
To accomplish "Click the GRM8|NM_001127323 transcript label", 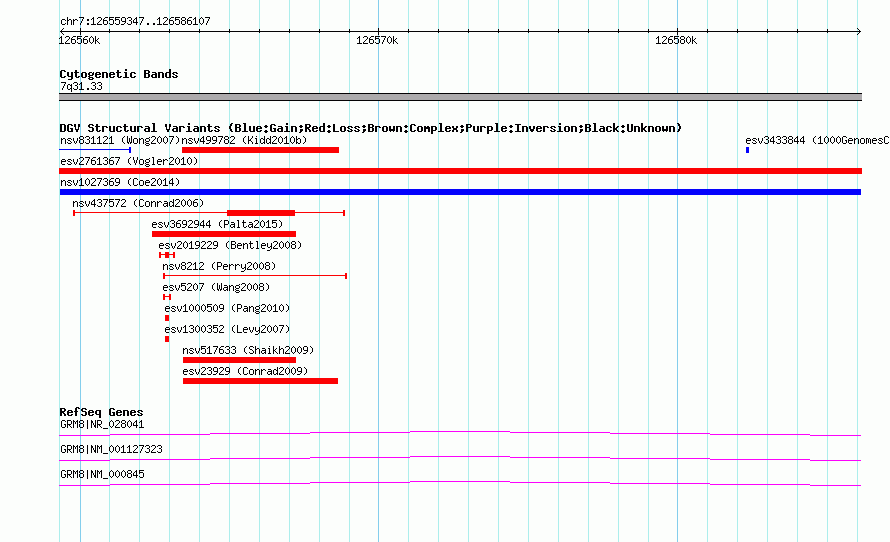I will pyautogui.click(x=111, y=449).
